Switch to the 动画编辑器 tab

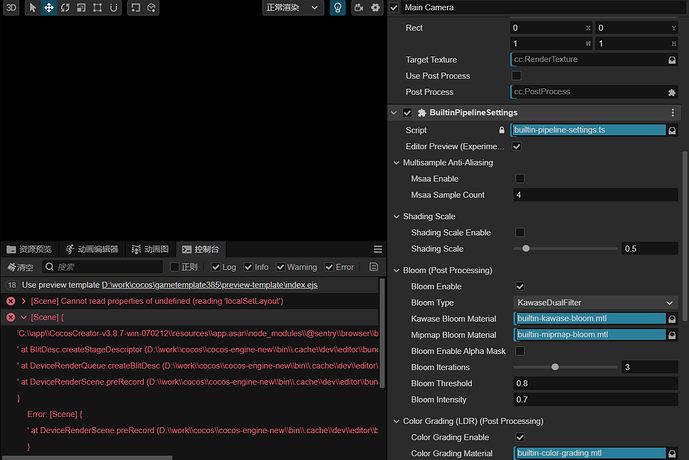(x=92, y=249)
